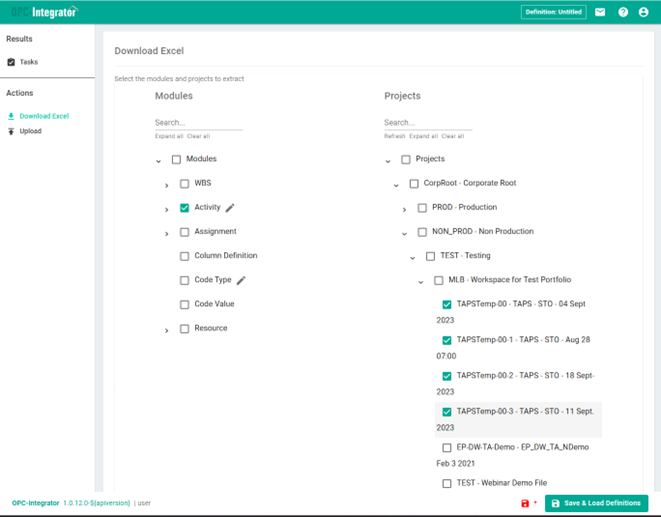Check the NON_PROD - Non Production checkbox

tap(422, 232)
